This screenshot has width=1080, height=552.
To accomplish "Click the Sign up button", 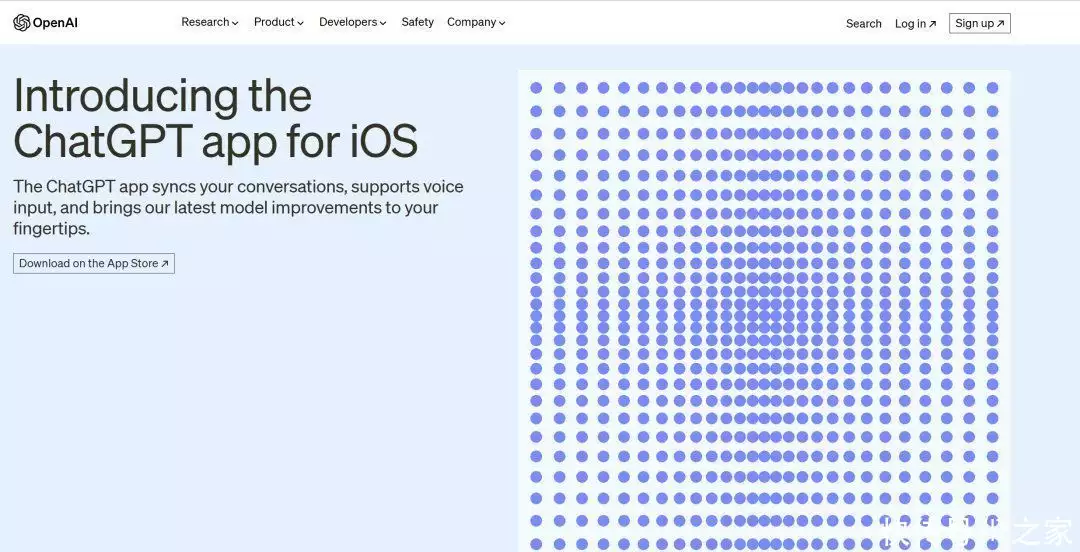I will pyautogui.click(x=979, y=23).
